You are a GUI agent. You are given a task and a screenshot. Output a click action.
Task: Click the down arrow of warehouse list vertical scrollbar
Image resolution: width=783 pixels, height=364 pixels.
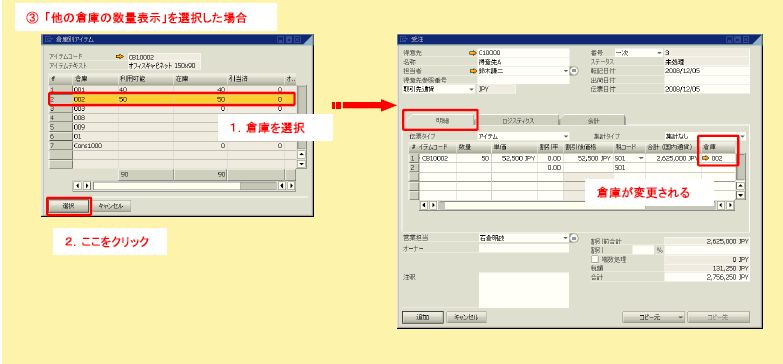coord(301,164)
